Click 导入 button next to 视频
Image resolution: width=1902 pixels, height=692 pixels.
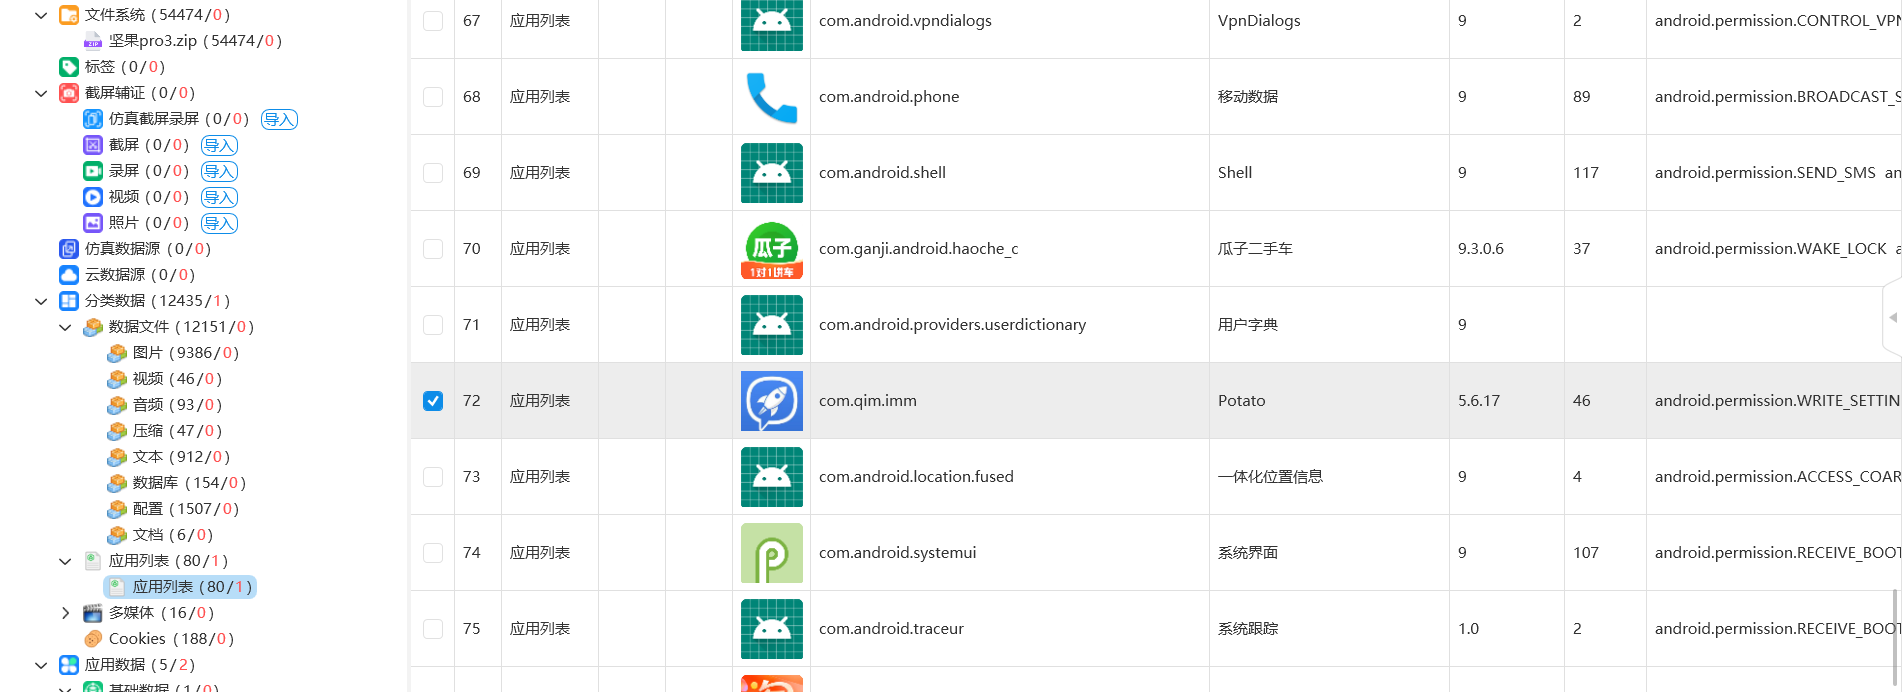[x=219, y=197]
